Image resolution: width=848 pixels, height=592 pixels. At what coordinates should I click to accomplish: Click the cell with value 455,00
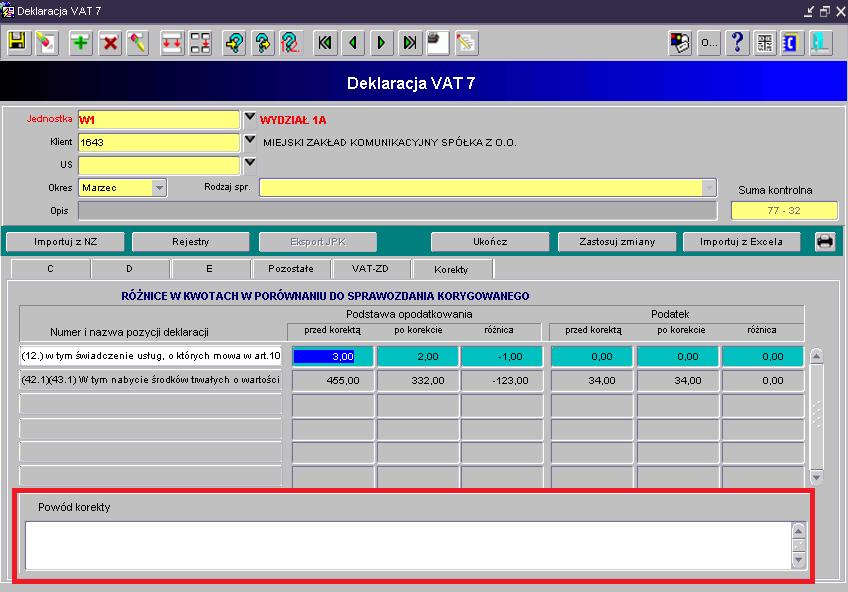pos(333,381)
